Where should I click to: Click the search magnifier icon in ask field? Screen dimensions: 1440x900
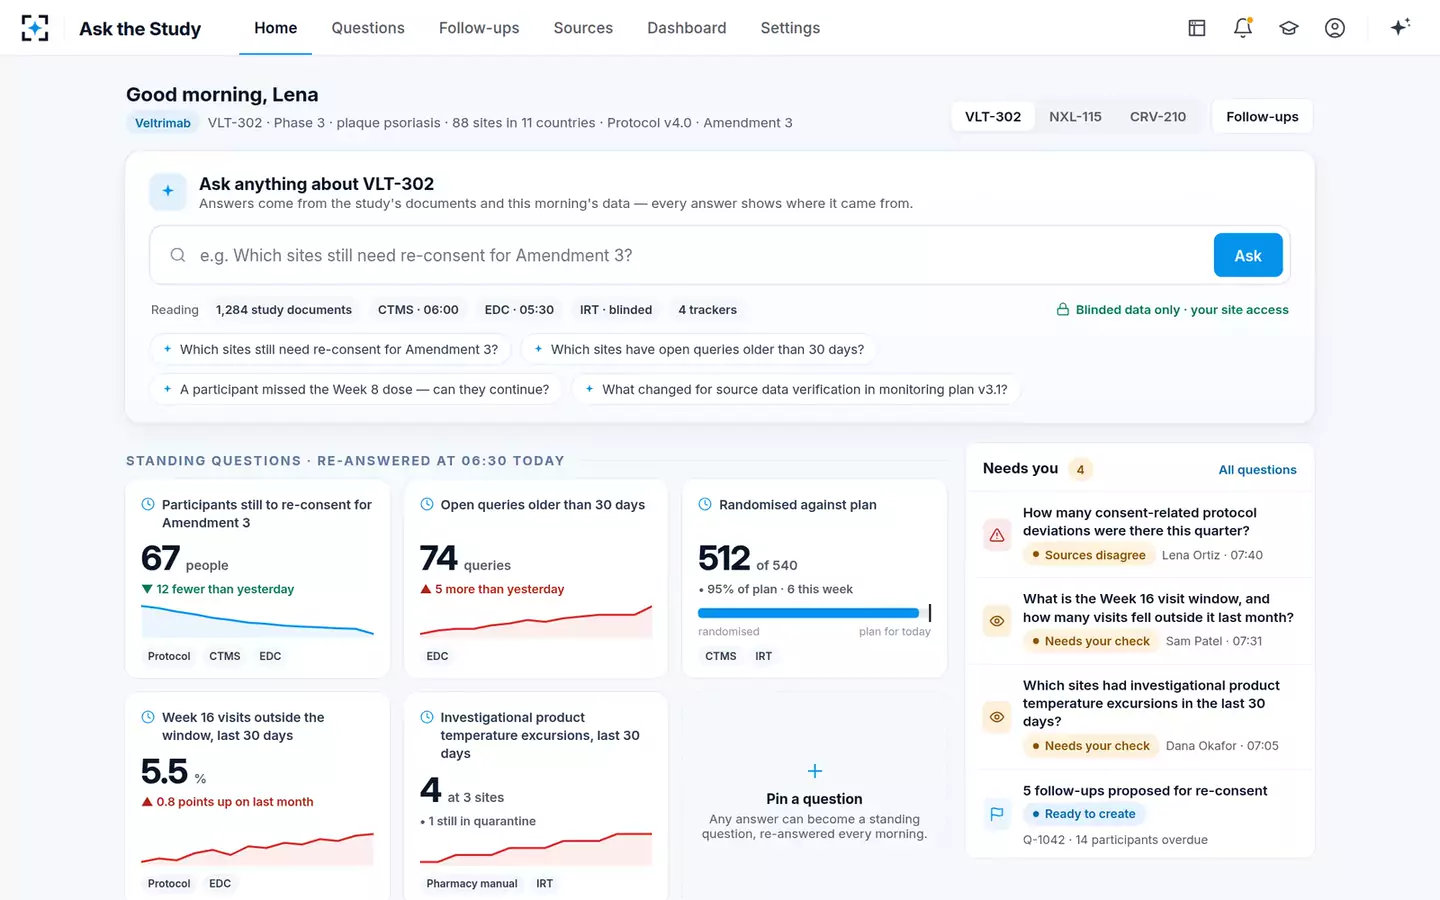[x=178, y=256]
